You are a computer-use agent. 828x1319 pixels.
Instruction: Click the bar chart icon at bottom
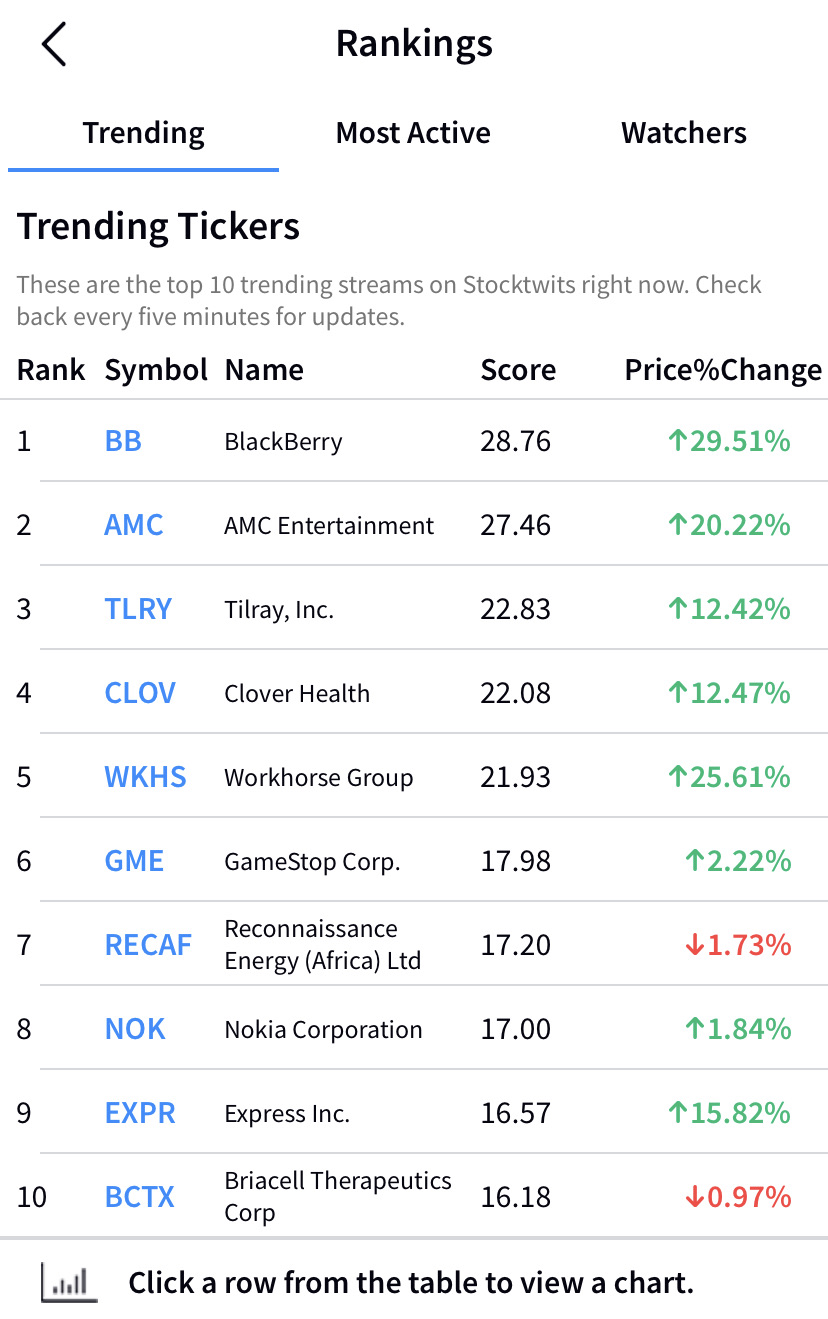(x=69, y=1283)
